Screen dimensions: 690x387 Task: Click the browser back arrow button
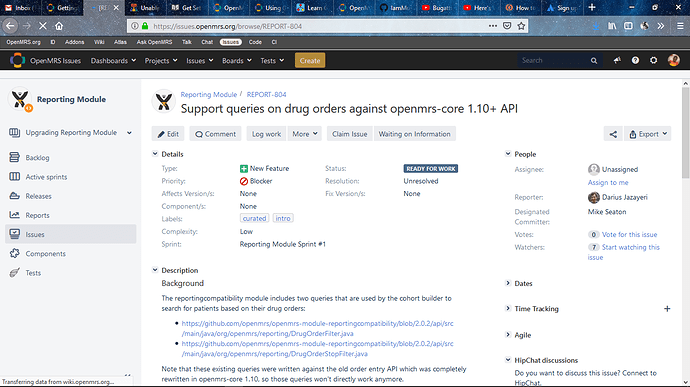pyautogui.click(x=10, y=26)
